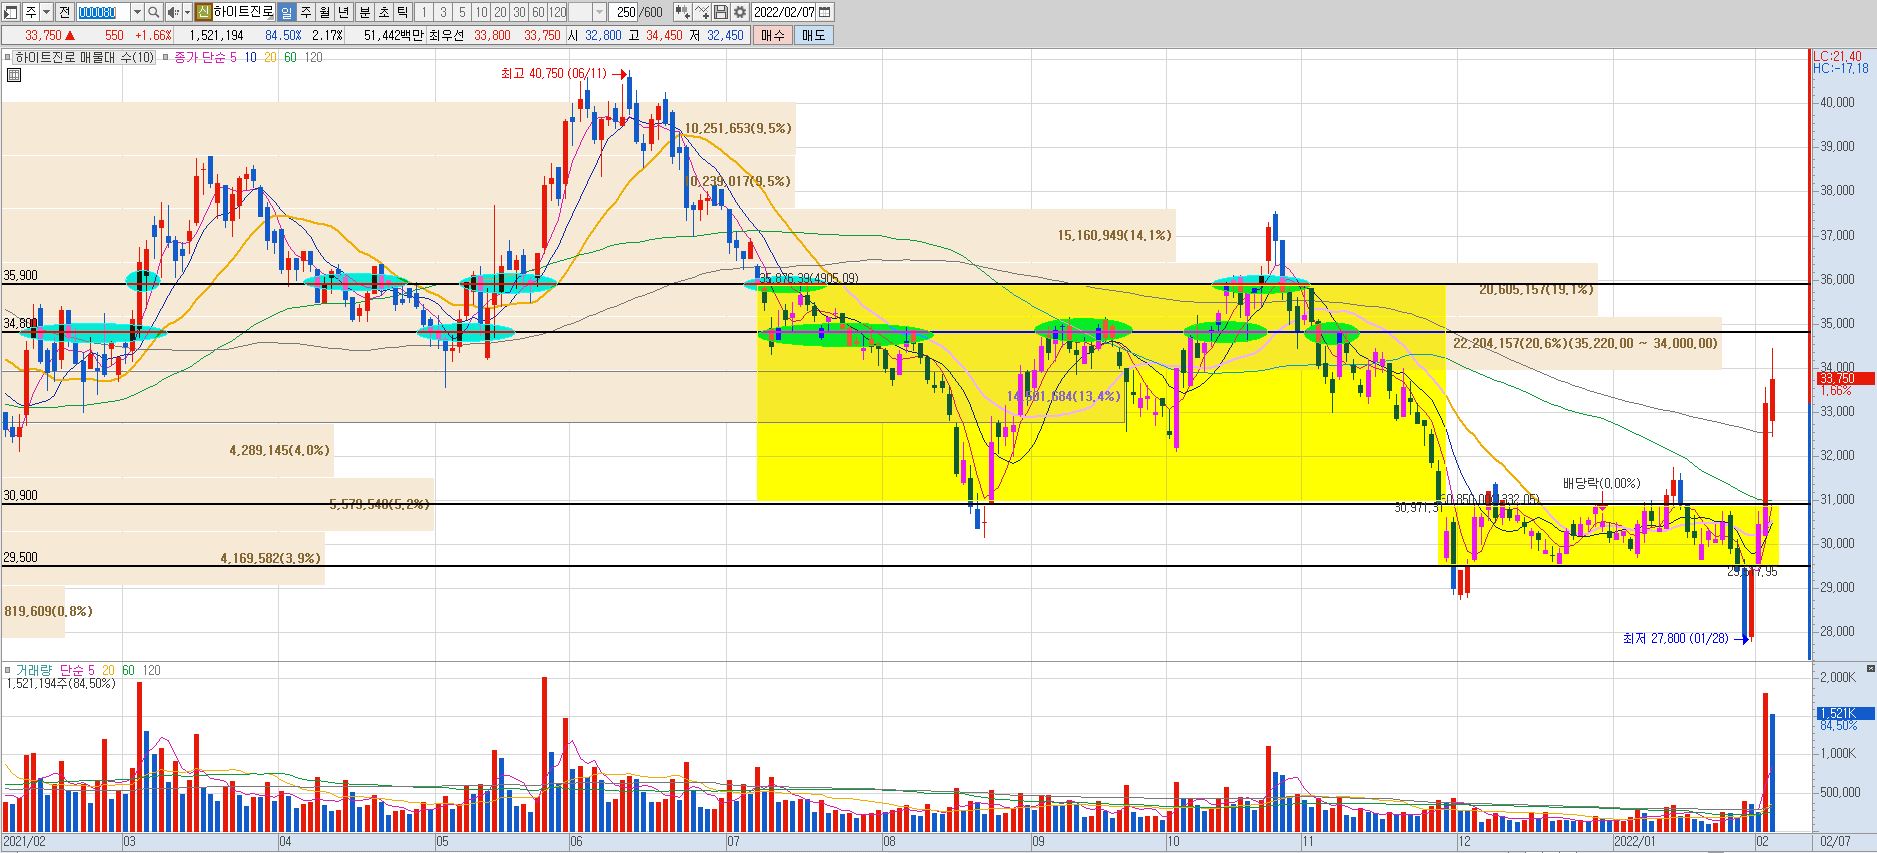
Task: Expand the 주 market type dropdown arrow
Action: (x=46, y=12)
